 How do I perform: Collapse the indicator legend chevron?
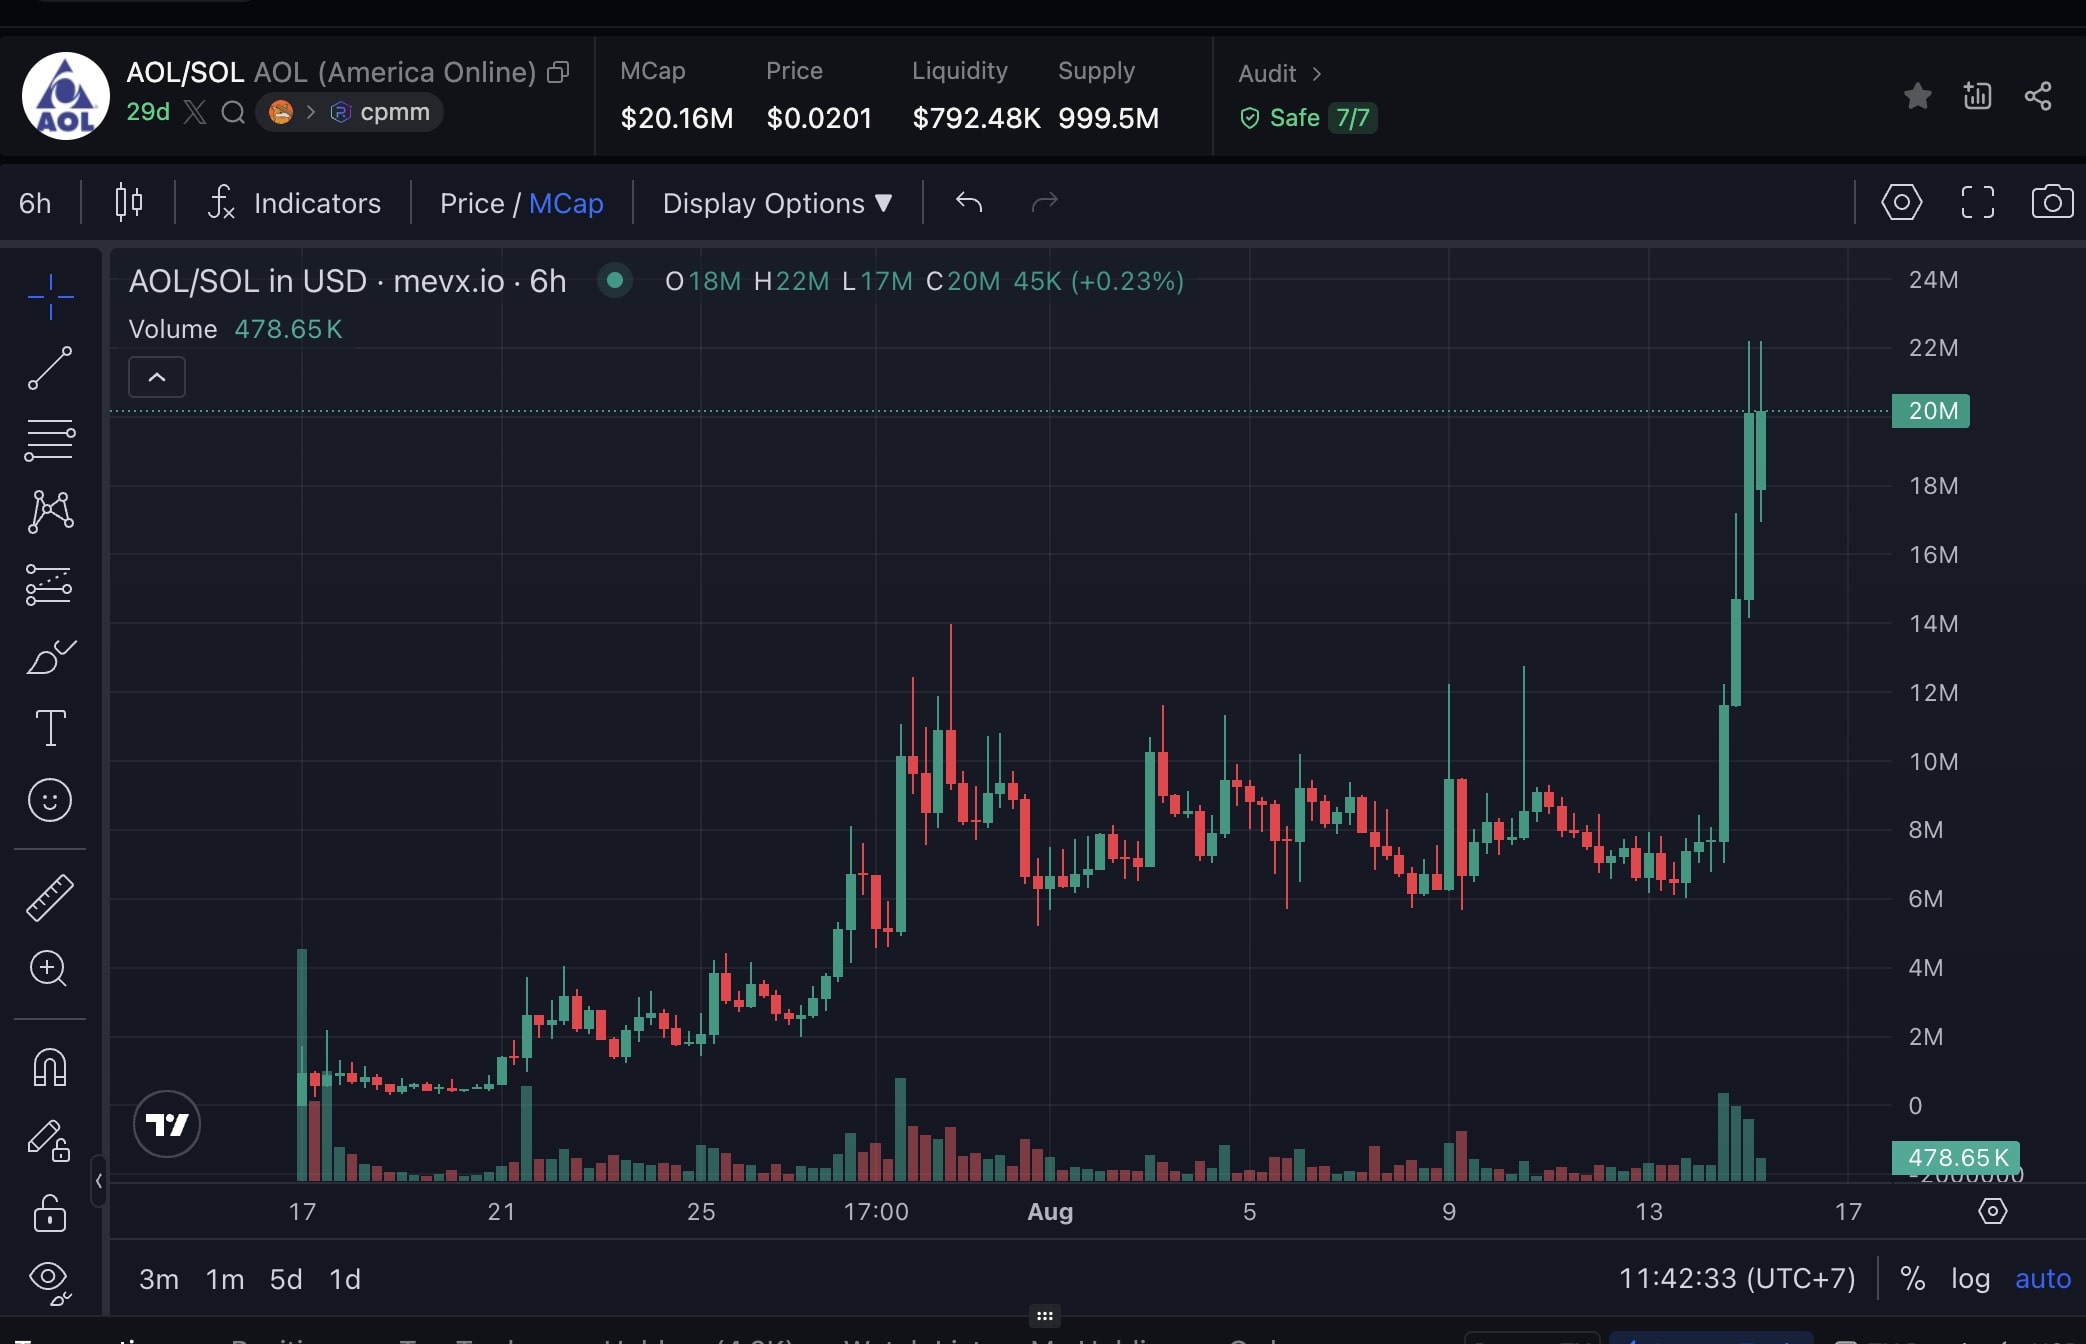[157, 377]
